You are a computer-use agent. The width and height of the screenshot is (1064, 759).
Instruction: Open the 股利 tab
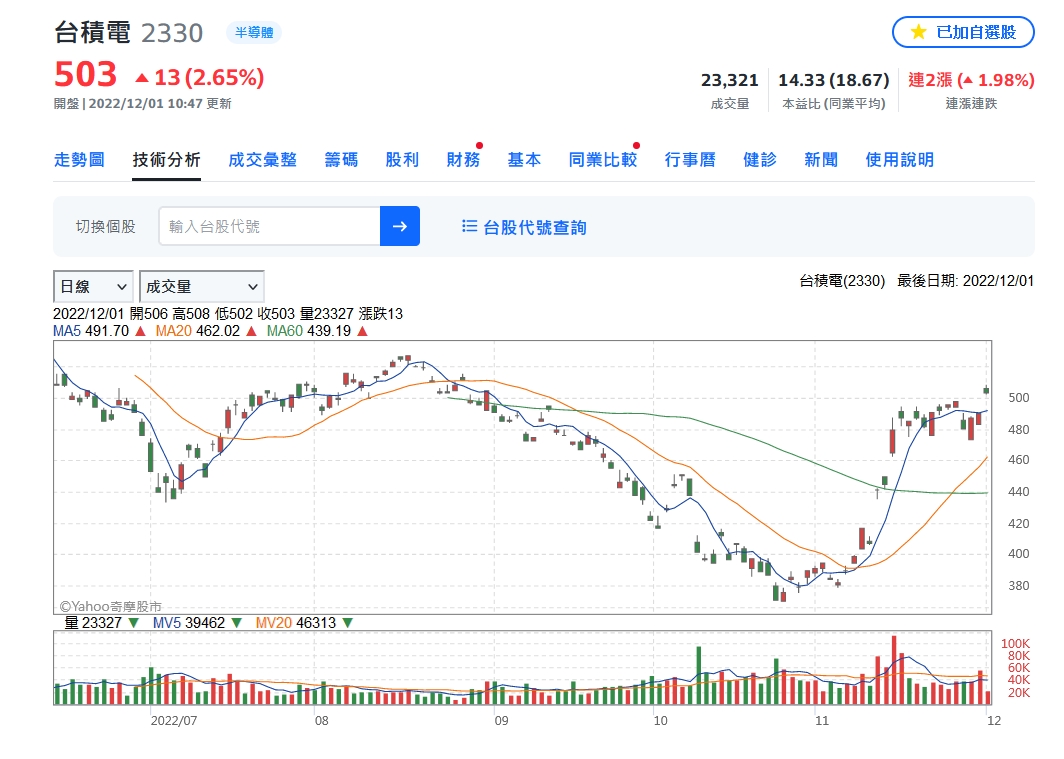click(402, 159)
